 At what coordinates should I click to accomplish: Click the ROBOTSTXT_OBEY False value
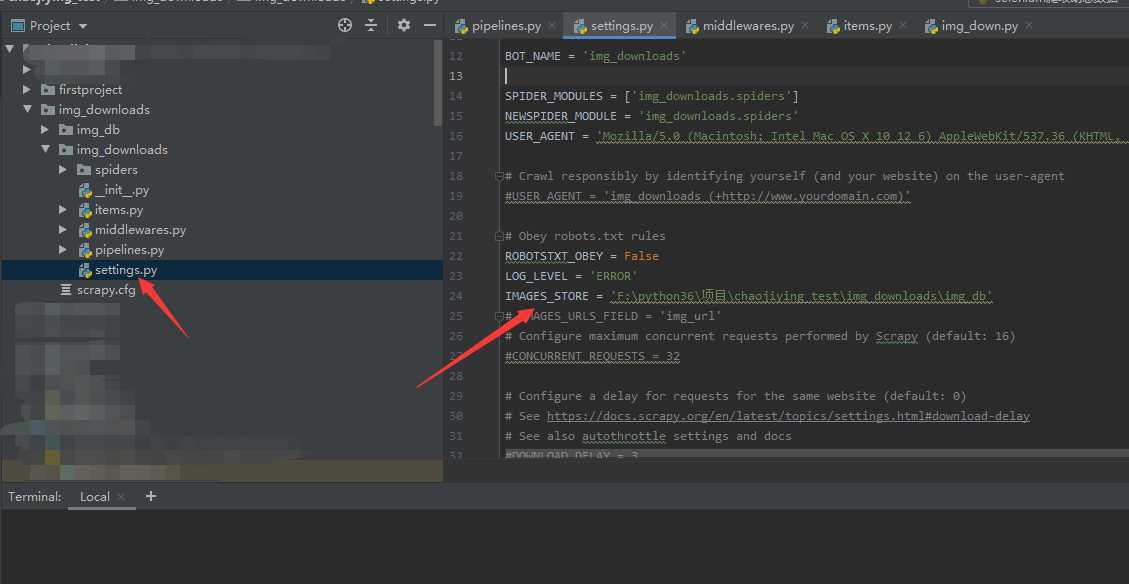tap(641, 256)
